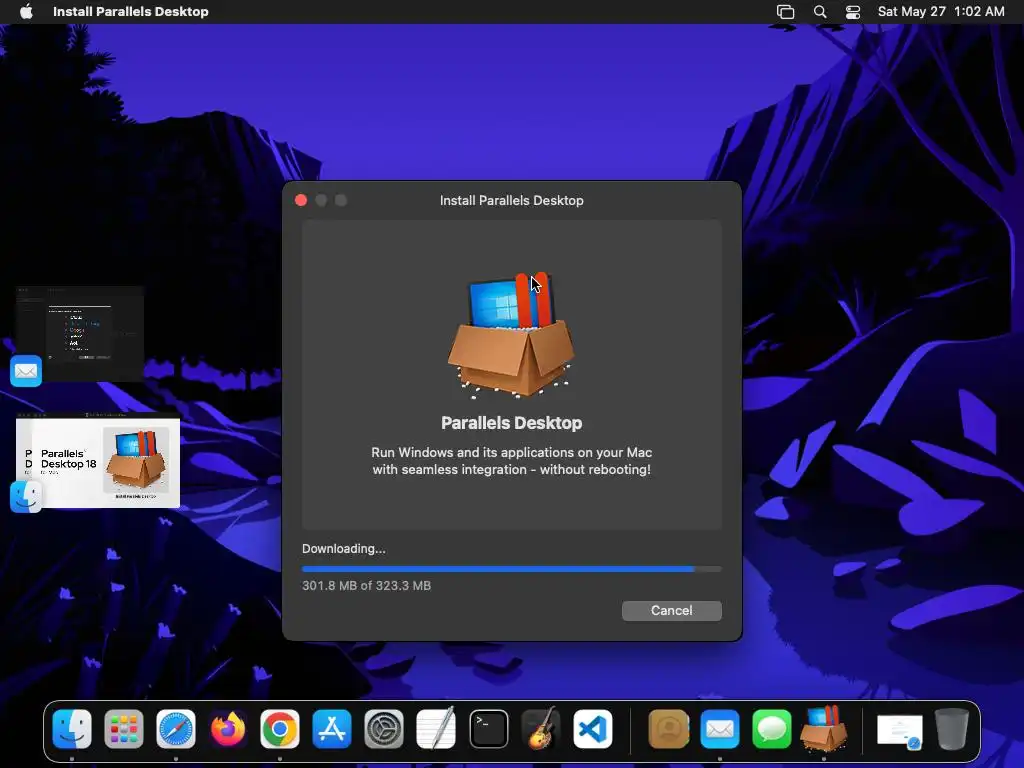
Task: Open the recent document stack in the Dock
Action: [900, 730]
